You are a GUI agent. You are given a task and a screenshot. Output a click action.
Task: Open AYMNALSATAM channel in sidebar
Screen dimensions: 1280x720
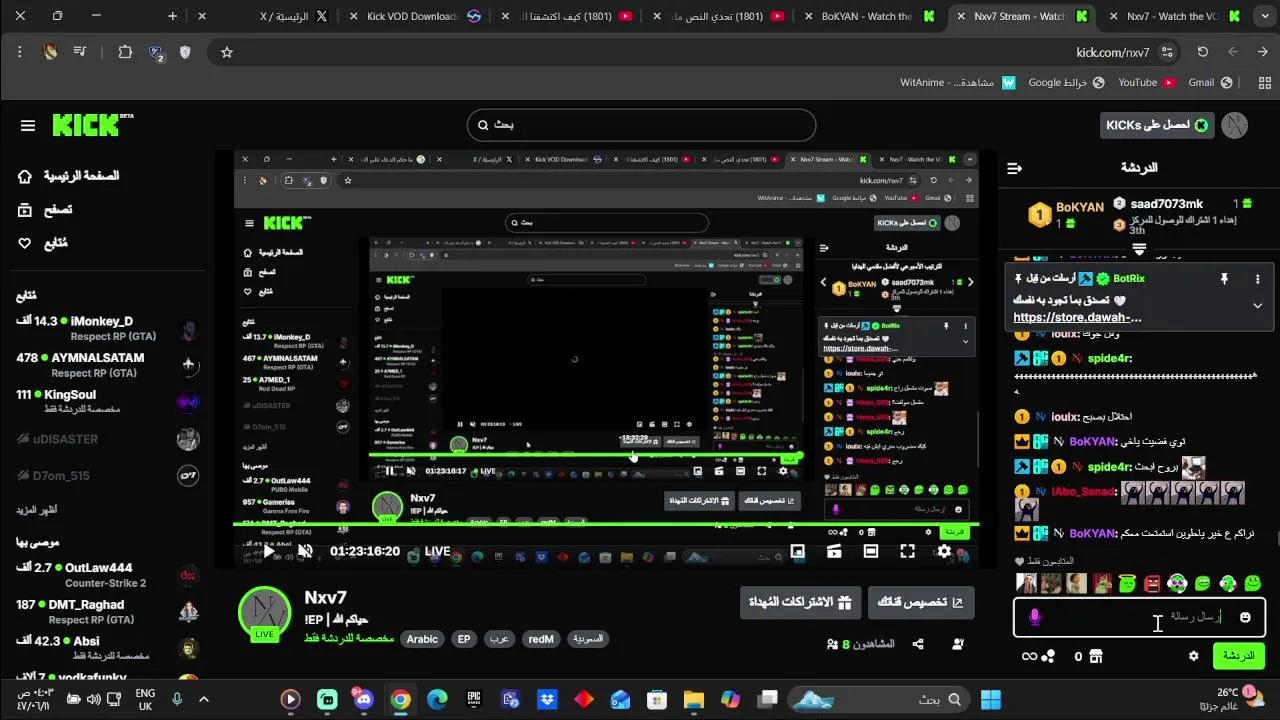[106, 365]
